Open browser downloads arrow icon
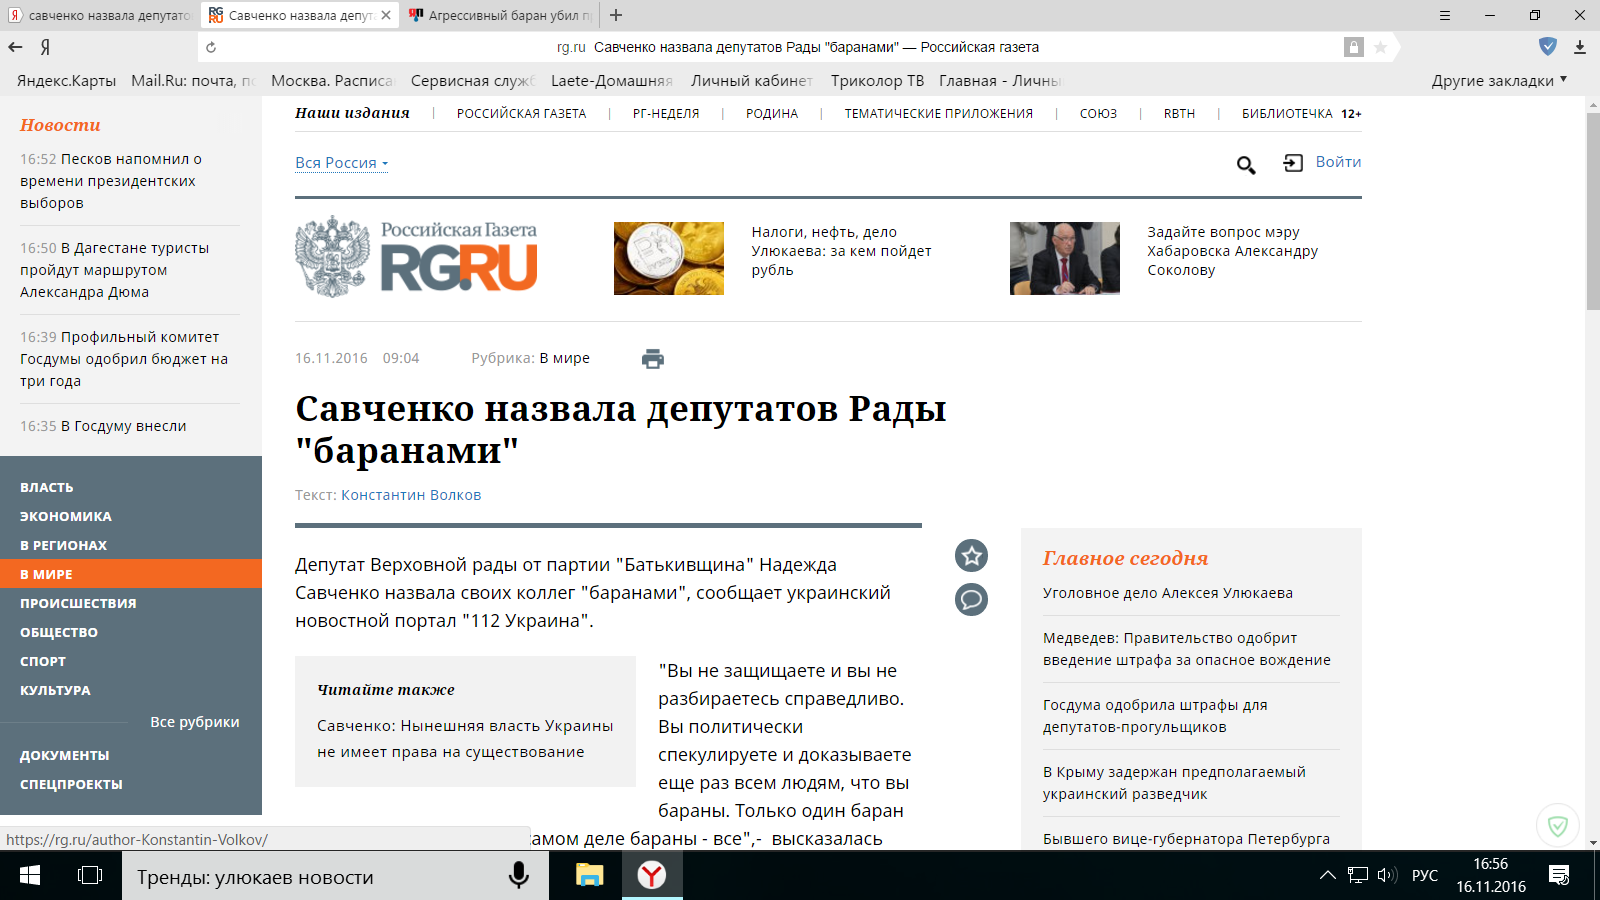This screenshot has height=900, width=1600. pos(1580,47)
